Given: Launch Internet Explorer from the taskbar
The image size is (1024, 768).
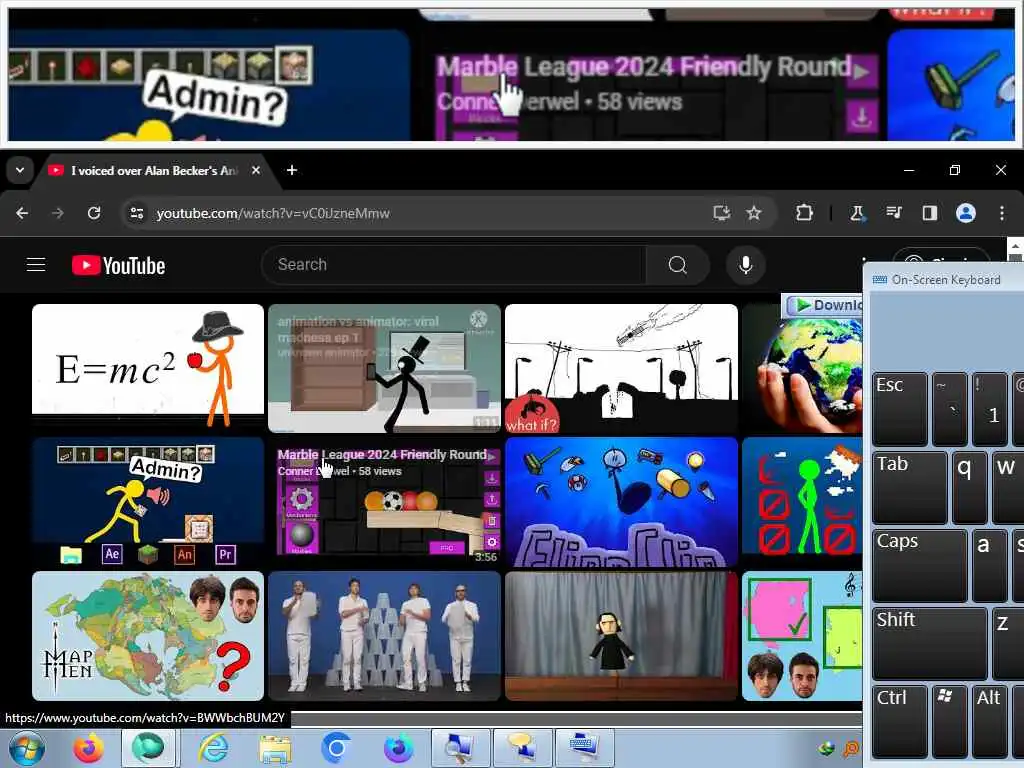Looking at the screenshot, I should click(x=214, y=748).
